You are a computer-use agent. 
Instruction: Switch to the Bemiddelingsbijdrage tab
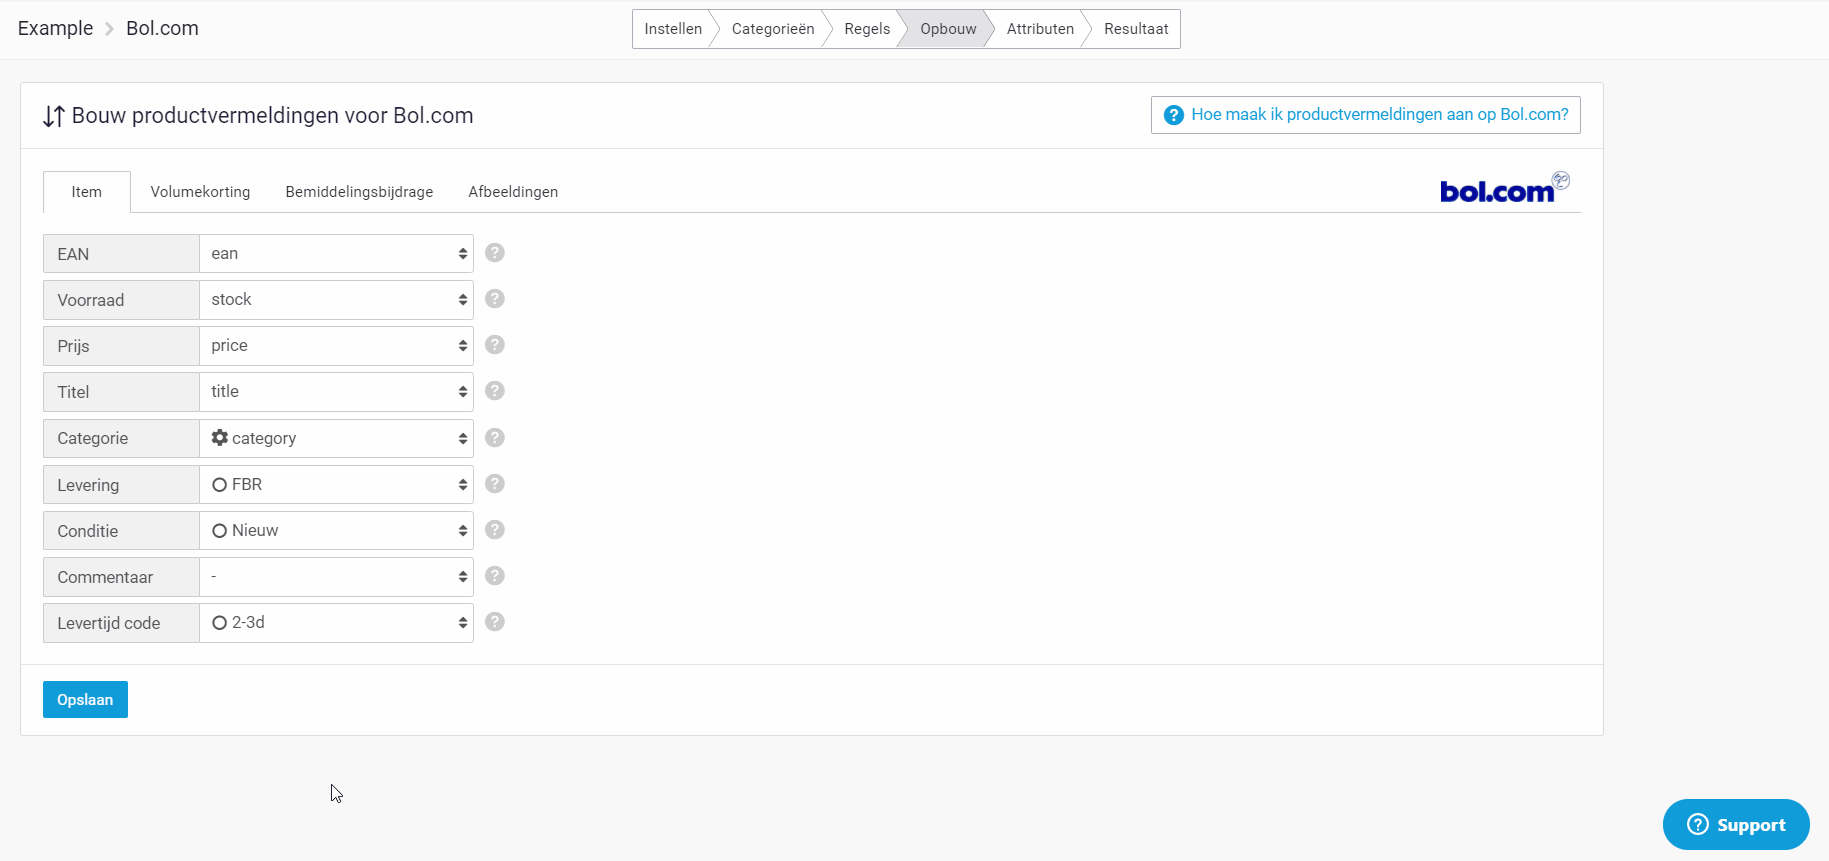tap(359, 192)
